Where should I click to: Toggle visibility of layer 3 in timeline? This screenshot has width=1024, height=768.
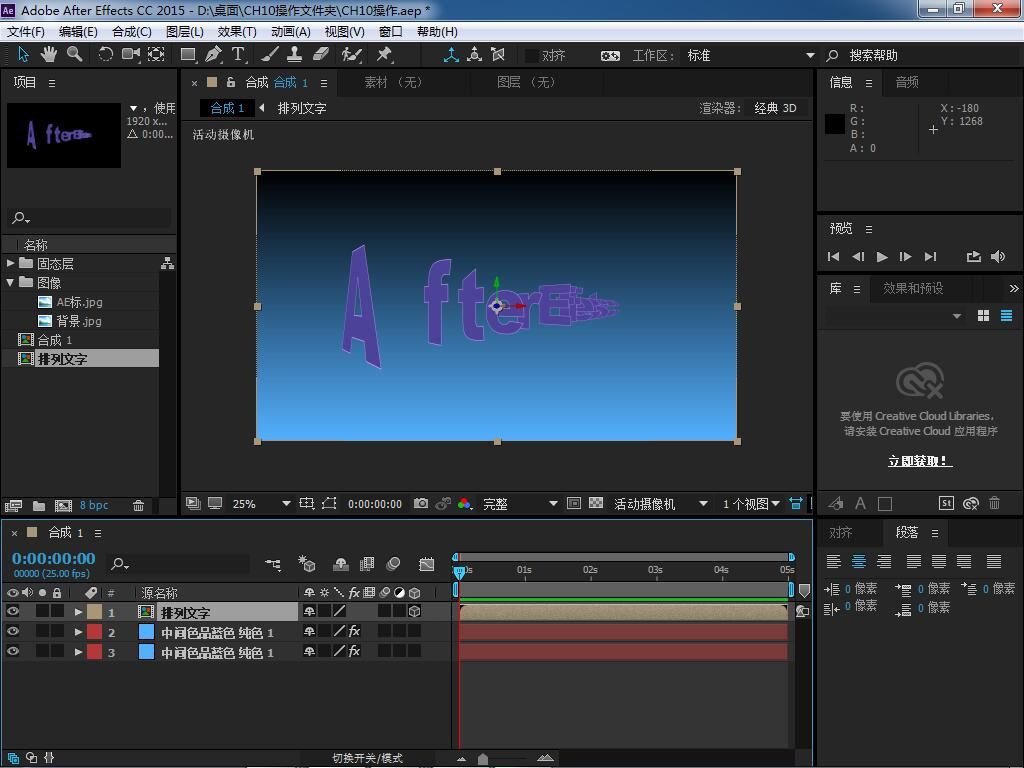(x=12, y=651)
